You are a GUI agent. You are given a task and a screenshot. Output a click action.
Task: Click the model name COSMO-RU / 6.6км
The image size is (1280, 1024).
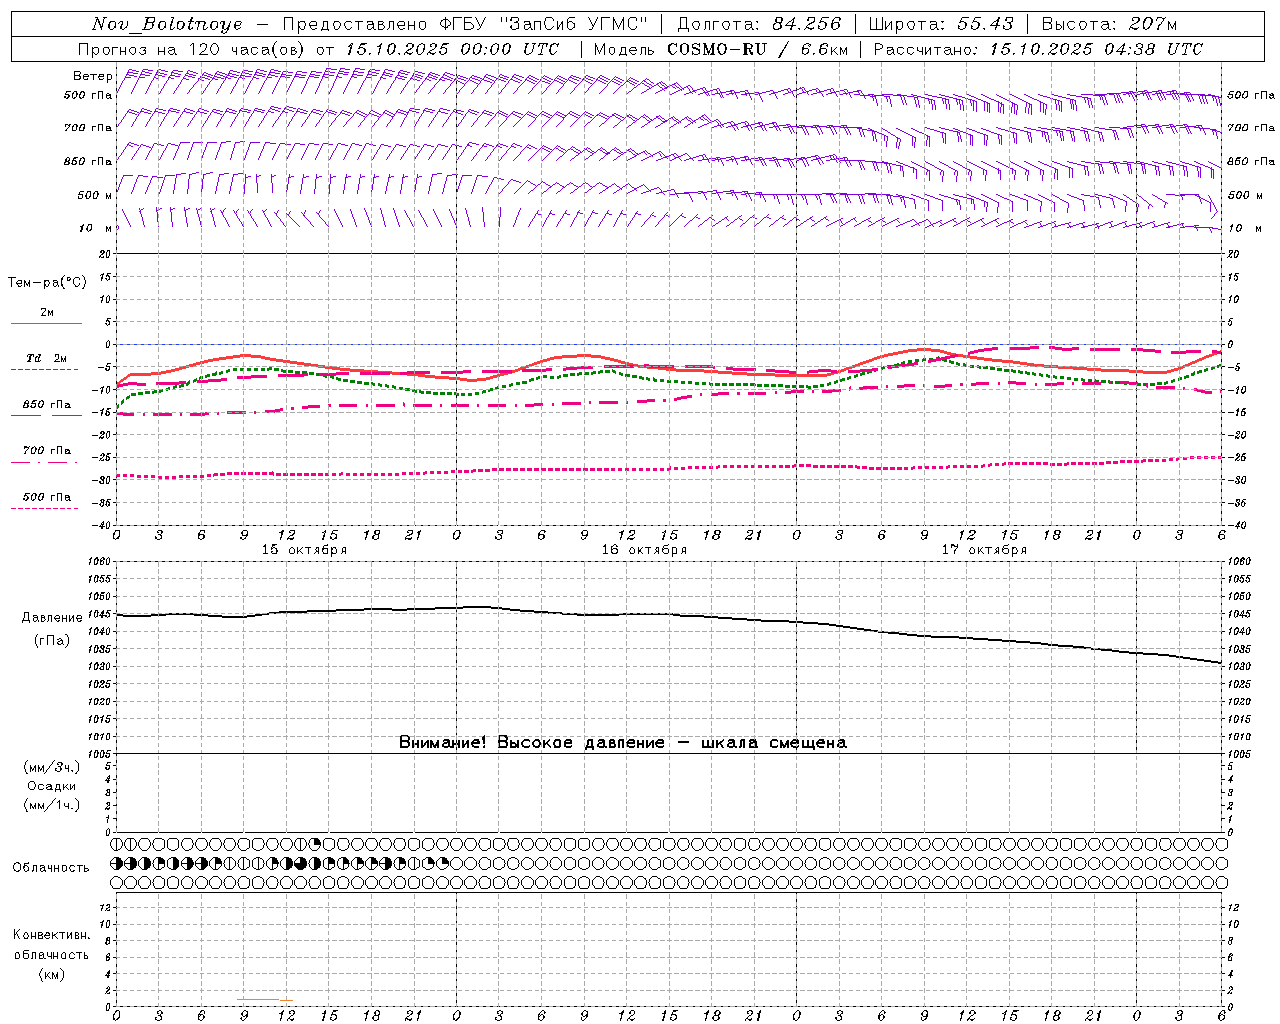point(757,49)
